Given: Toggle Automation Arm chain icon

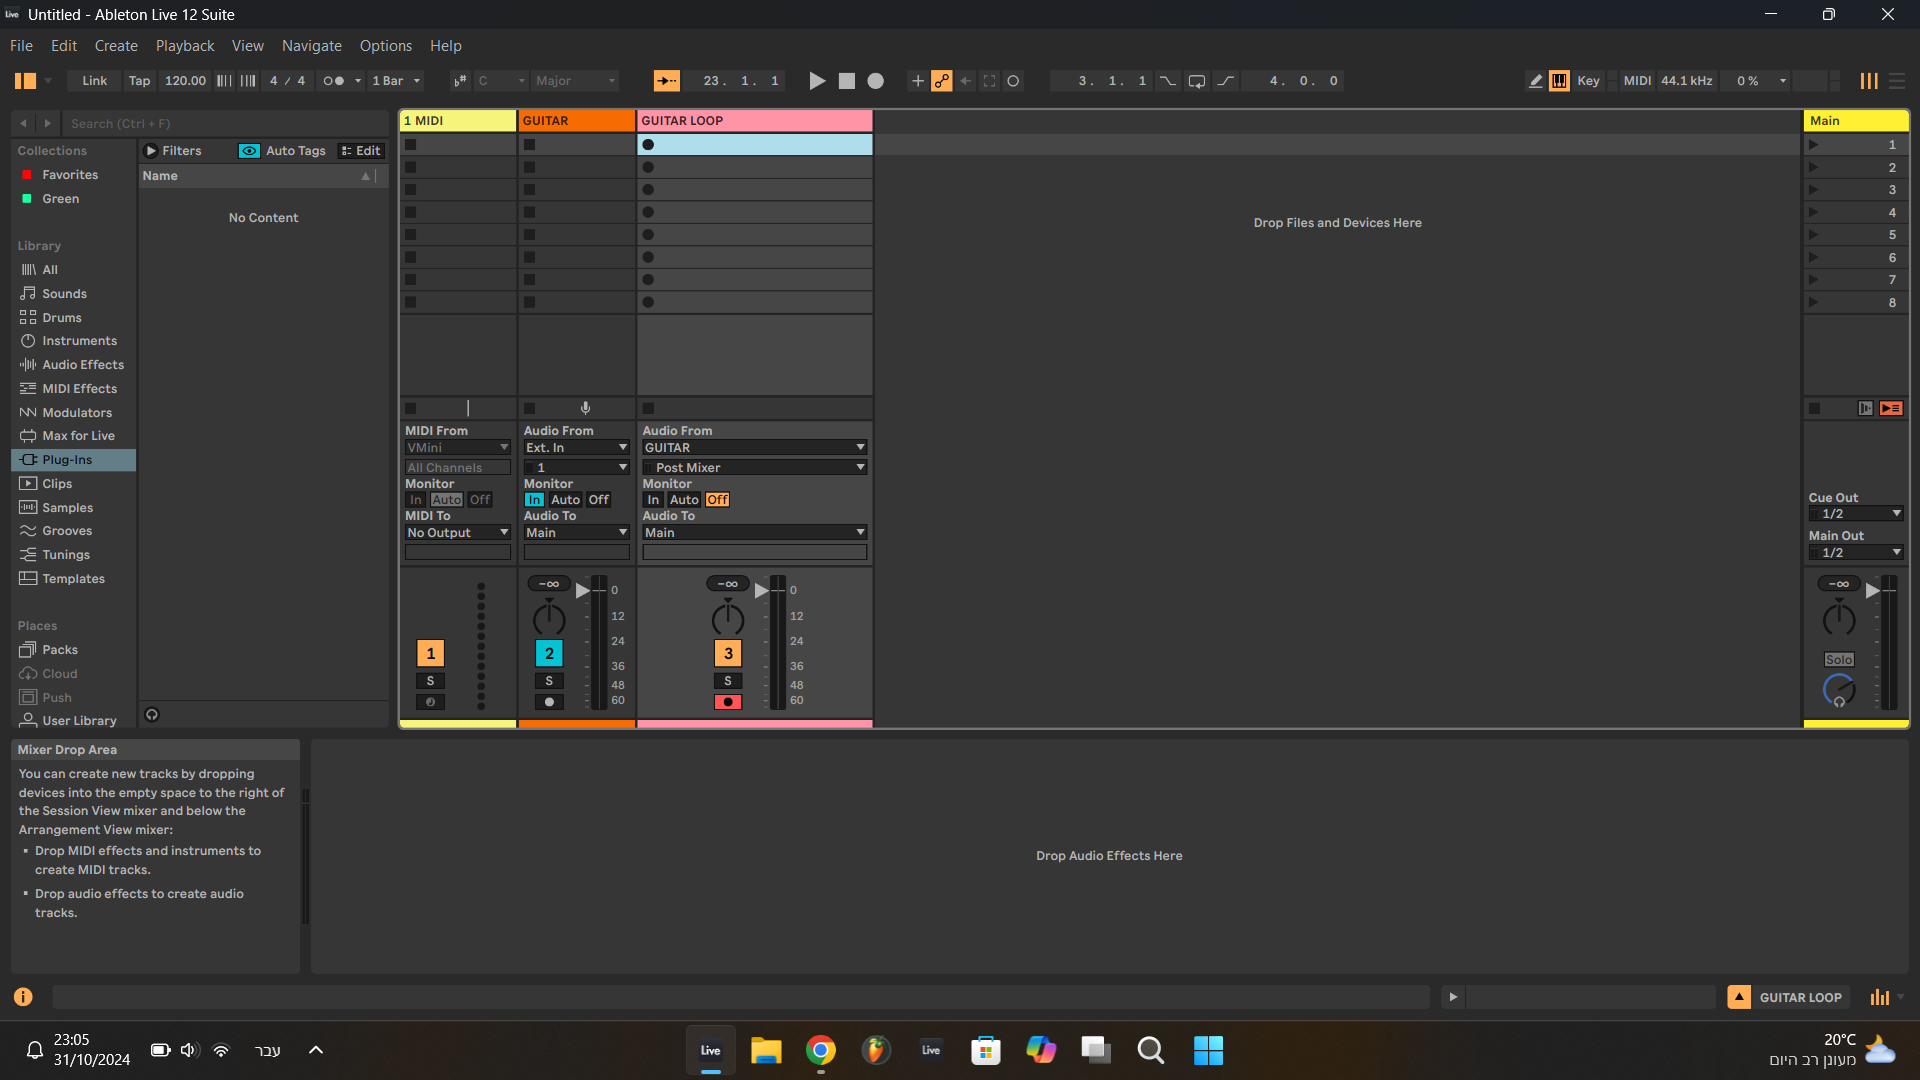Looking at the screenshot, I should [942, 81].
